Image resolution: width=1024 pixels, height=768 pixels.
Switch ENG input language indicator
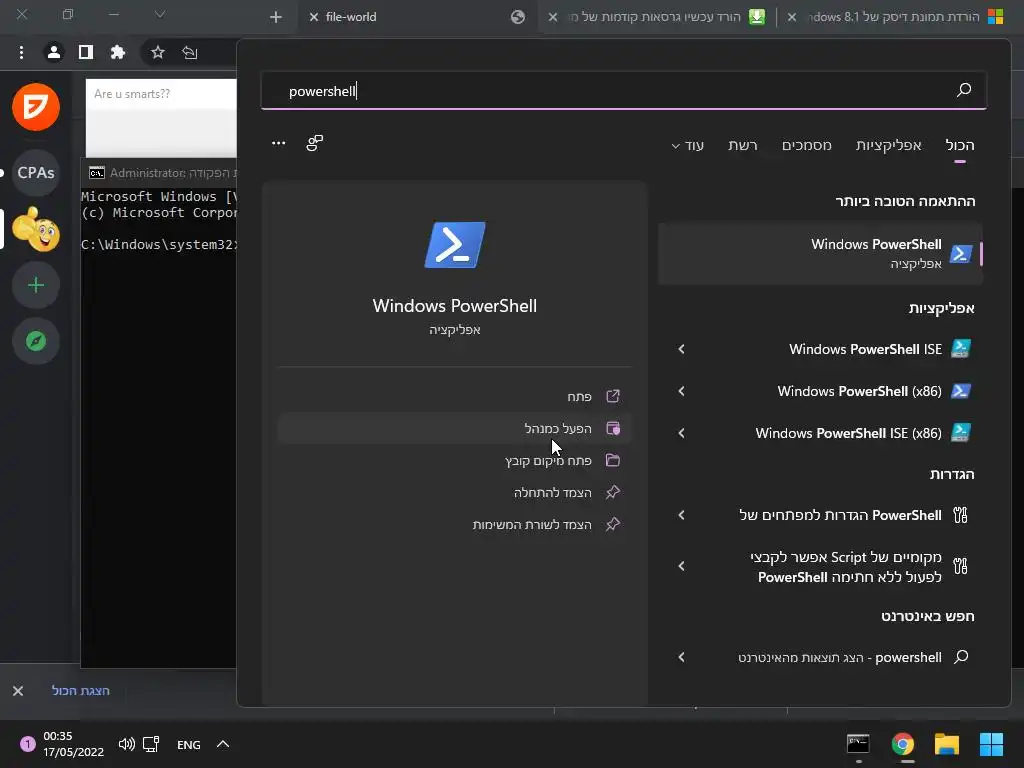189,744
